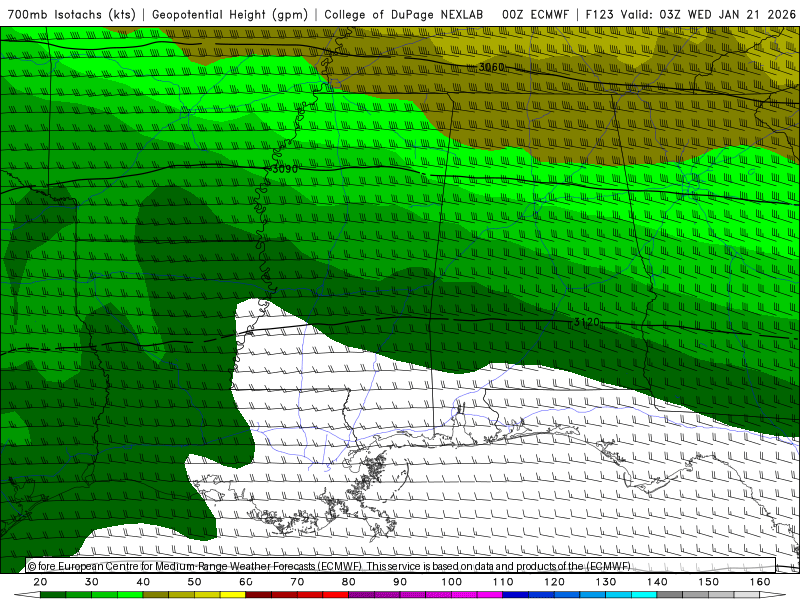The image size is (800, 600).
Task: Click the color bar label 20
Action: click(x=40, y=582)
